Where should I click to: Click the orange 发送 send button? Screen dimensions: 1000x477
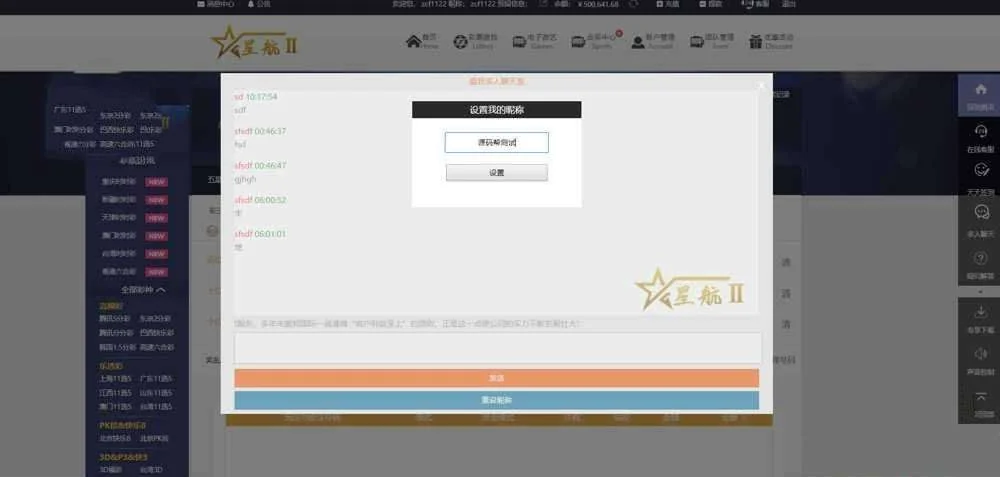pyautogui.click(x=496, y=378)
